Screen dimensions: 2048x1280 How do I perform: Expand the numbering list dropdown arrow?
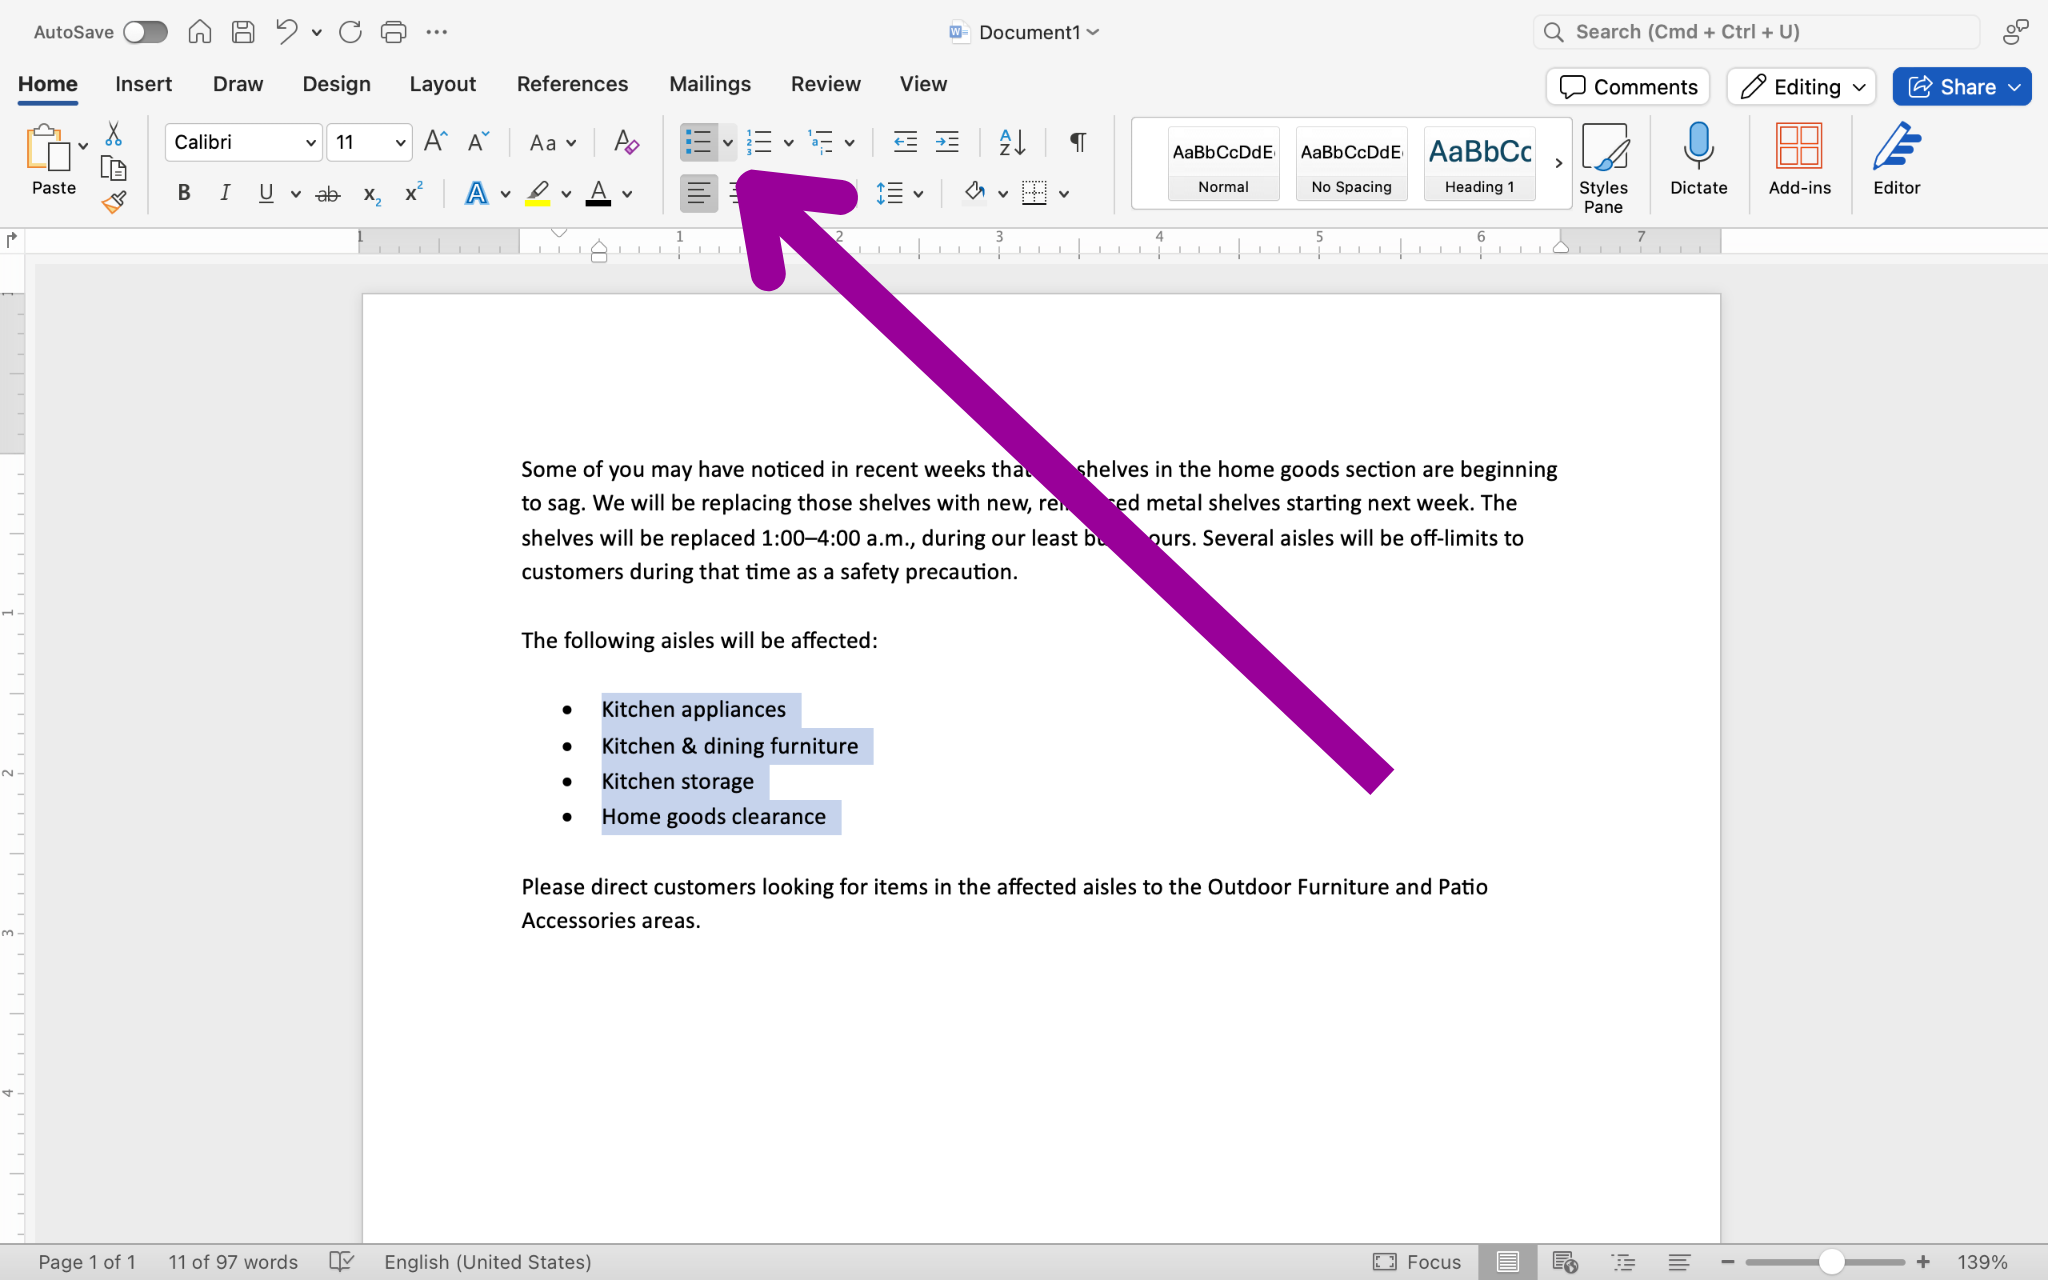point(788,143)
